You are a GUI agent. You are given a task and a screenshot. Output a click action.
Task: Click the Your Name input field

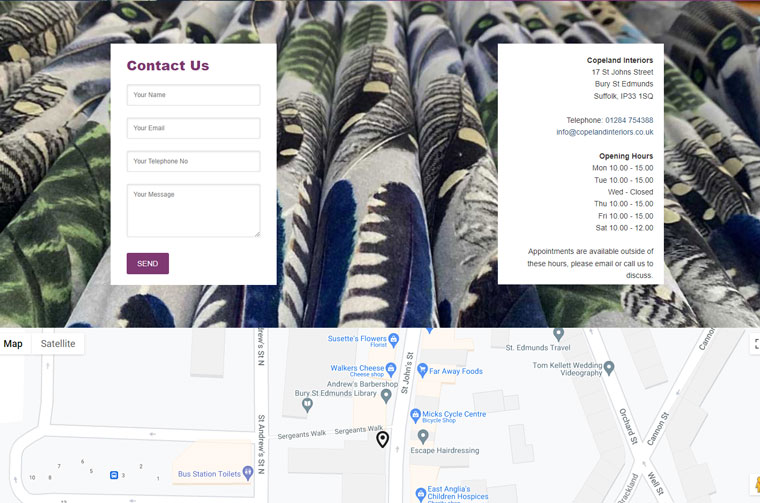tap(193, 95)
